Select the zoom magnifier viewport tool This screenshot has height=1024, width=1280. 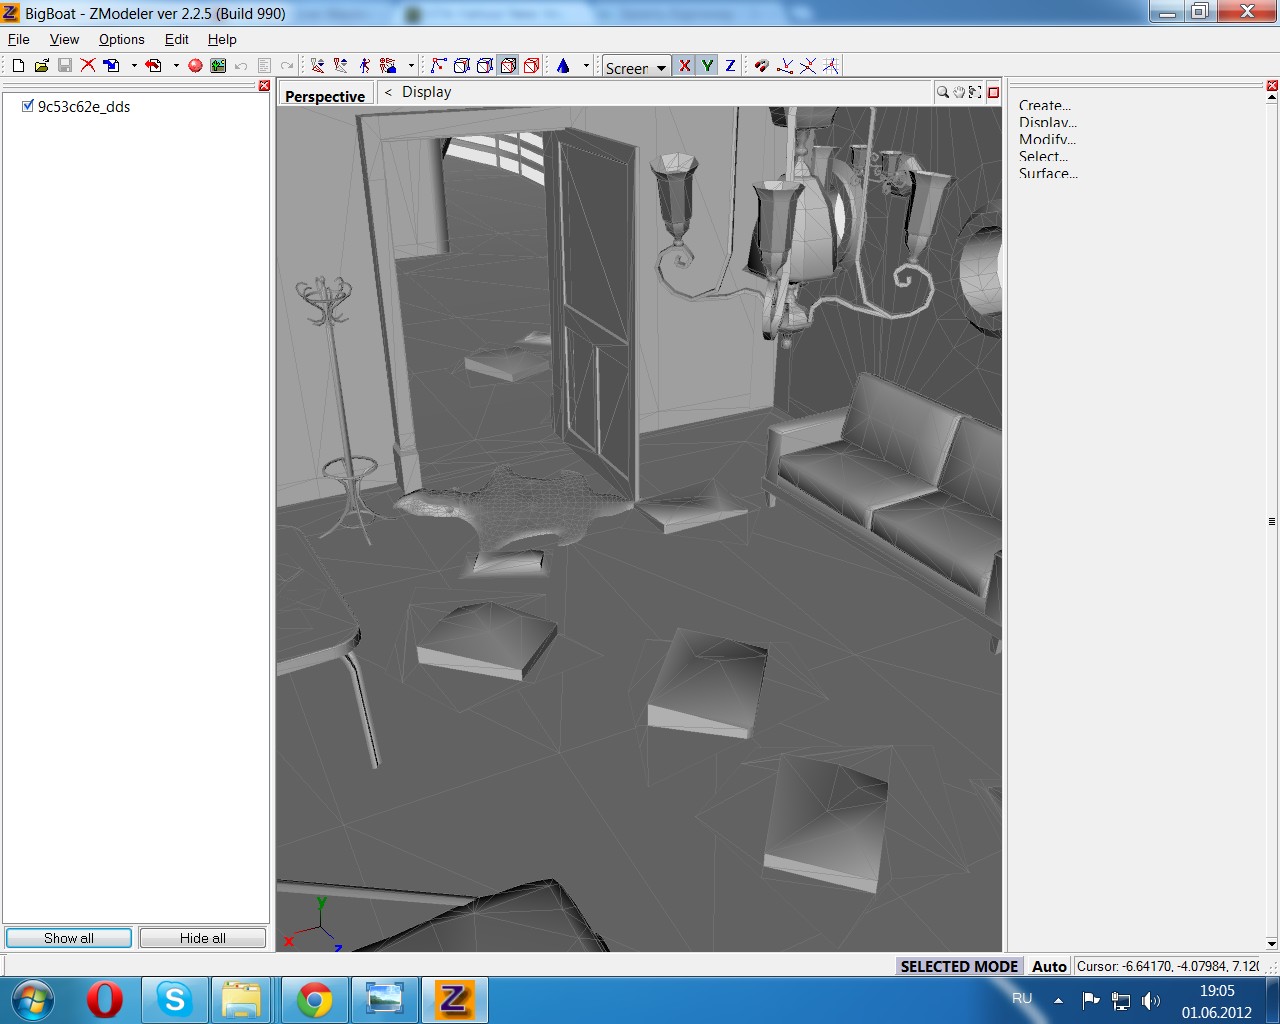(942, 92)
